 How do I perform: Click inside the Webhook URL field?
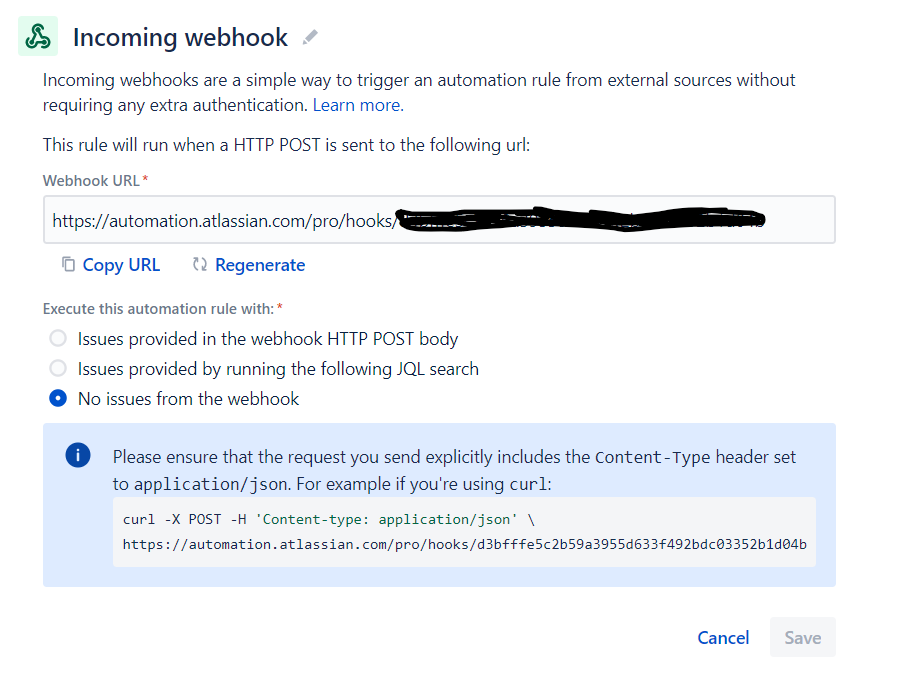[x=439, y=220]
